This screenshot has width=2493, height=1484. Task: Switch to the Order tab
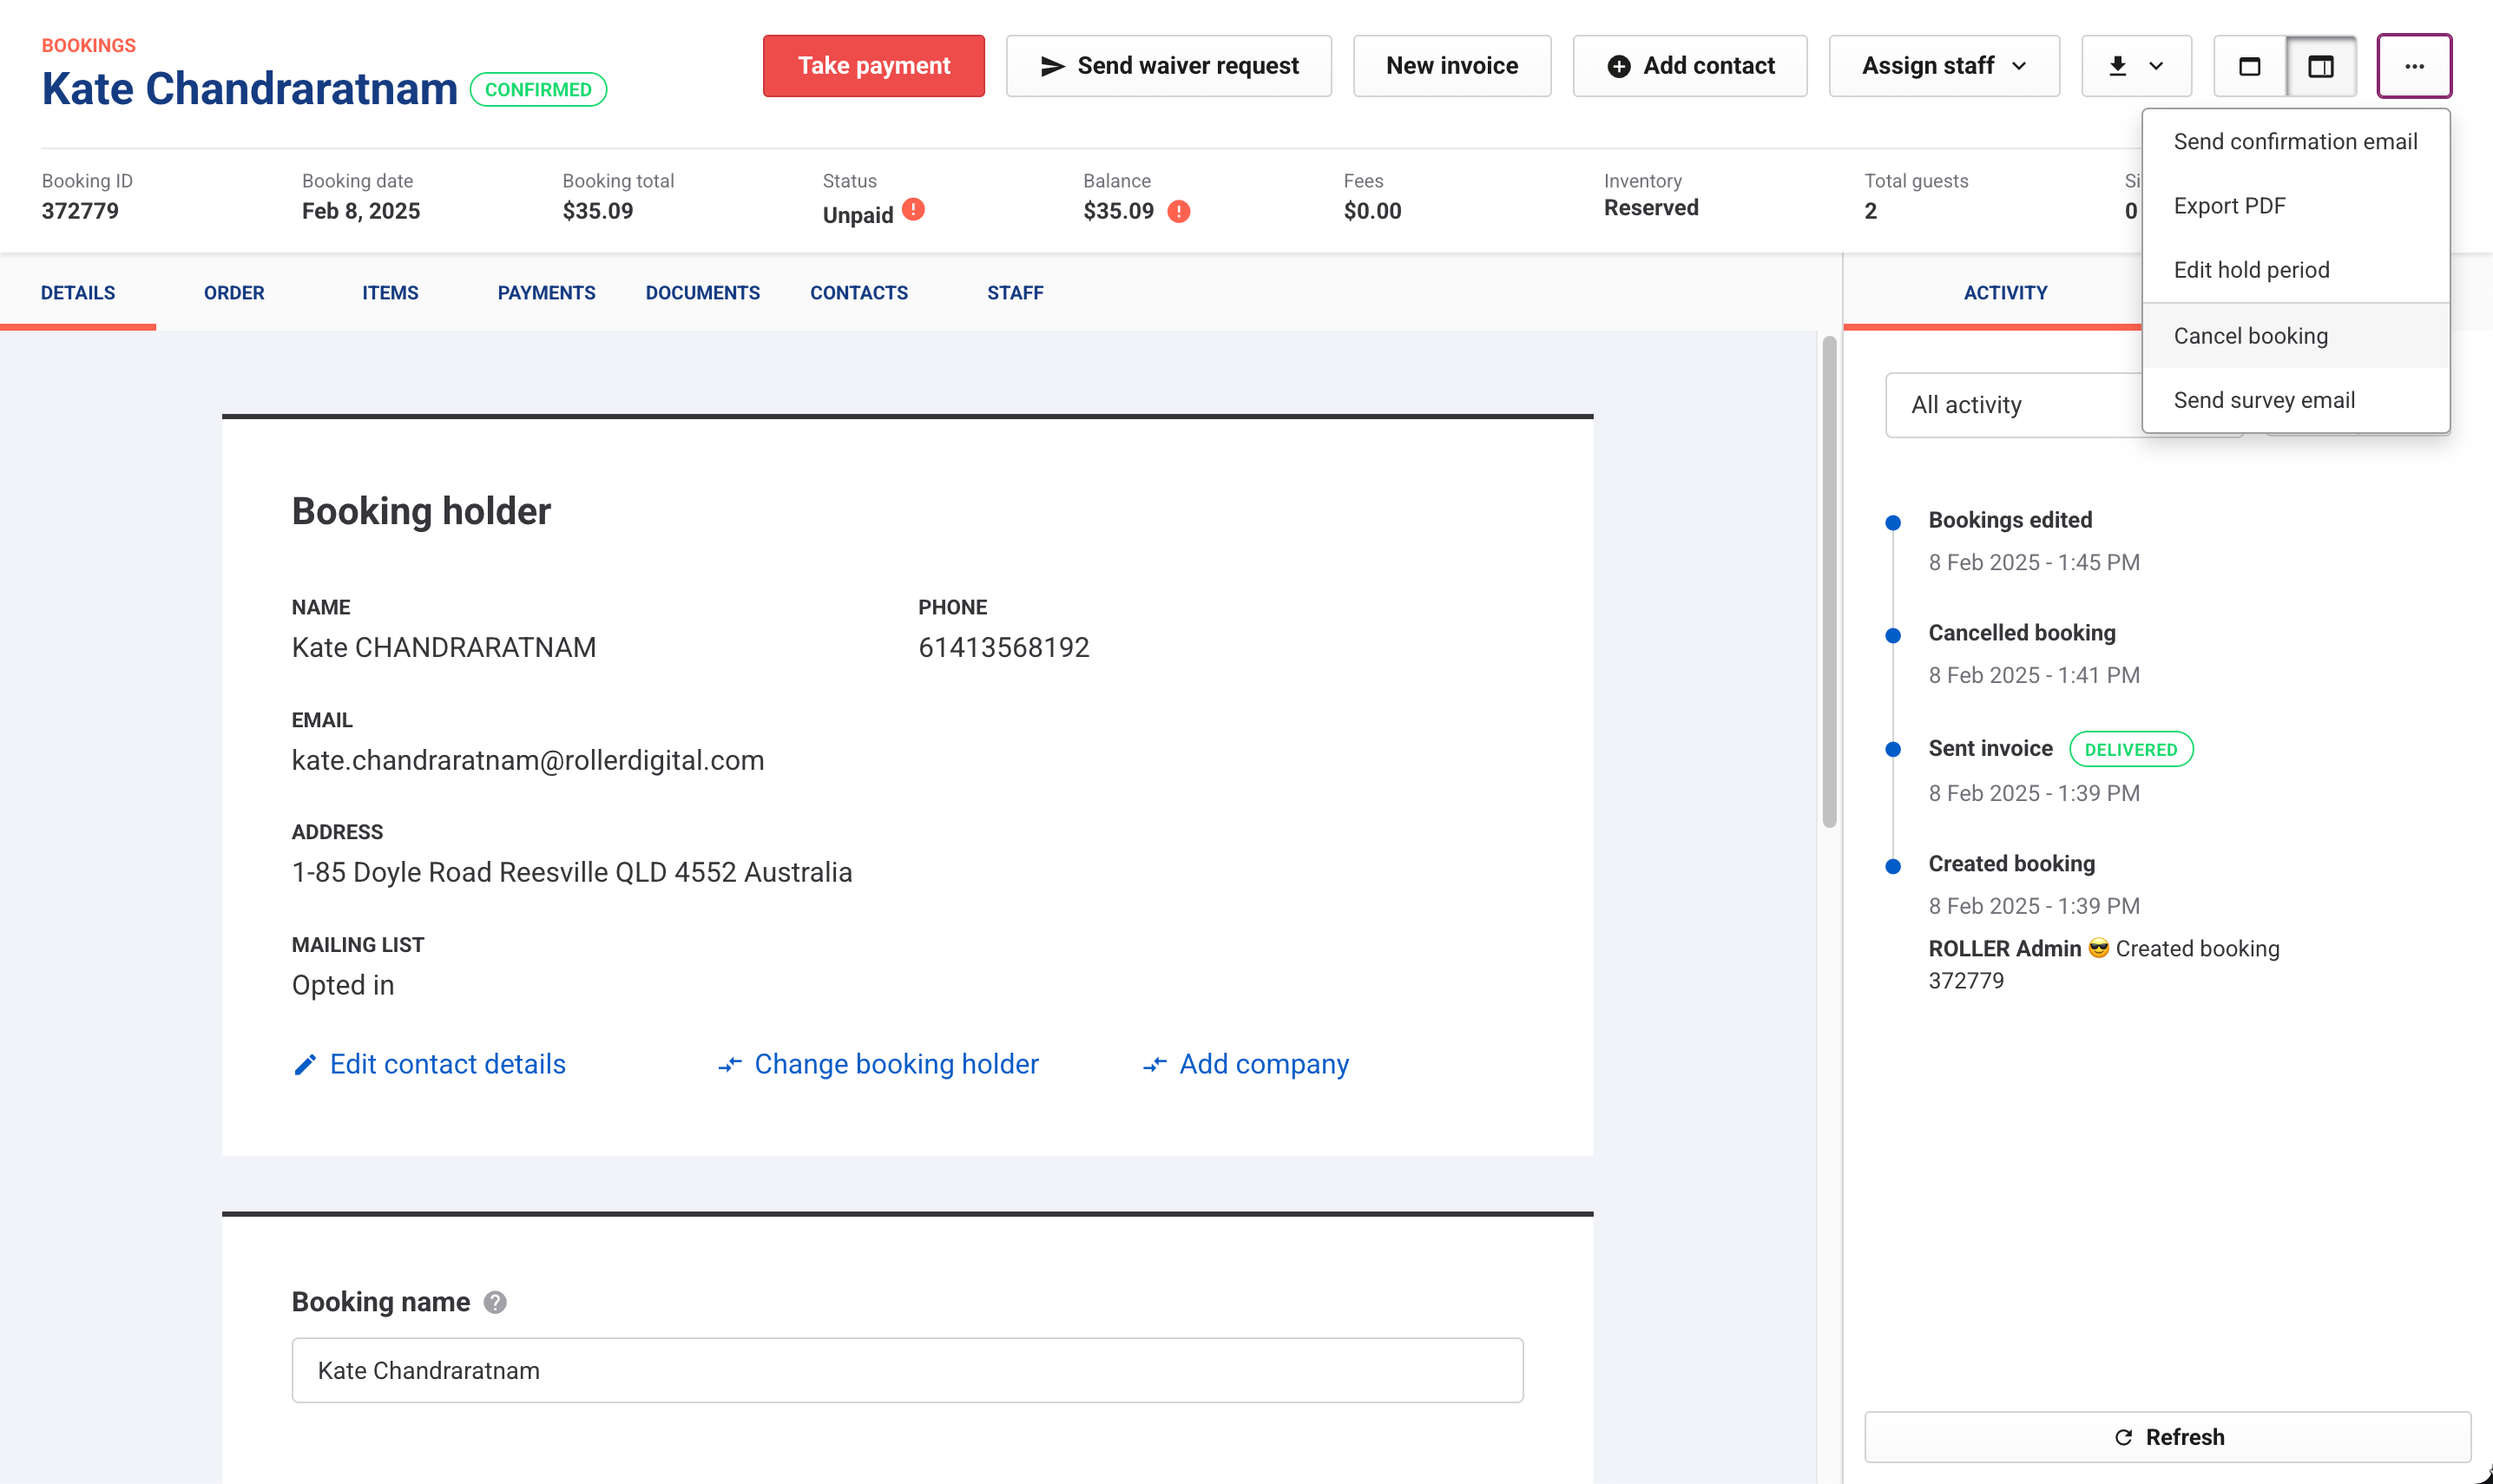coord(234,293)
